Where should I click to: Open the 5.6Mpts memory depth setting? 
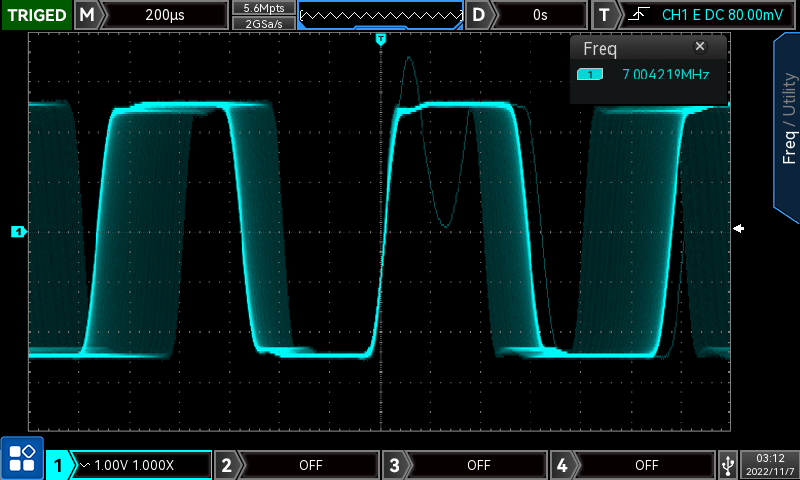pyautogui.click(x=263, y=7)
